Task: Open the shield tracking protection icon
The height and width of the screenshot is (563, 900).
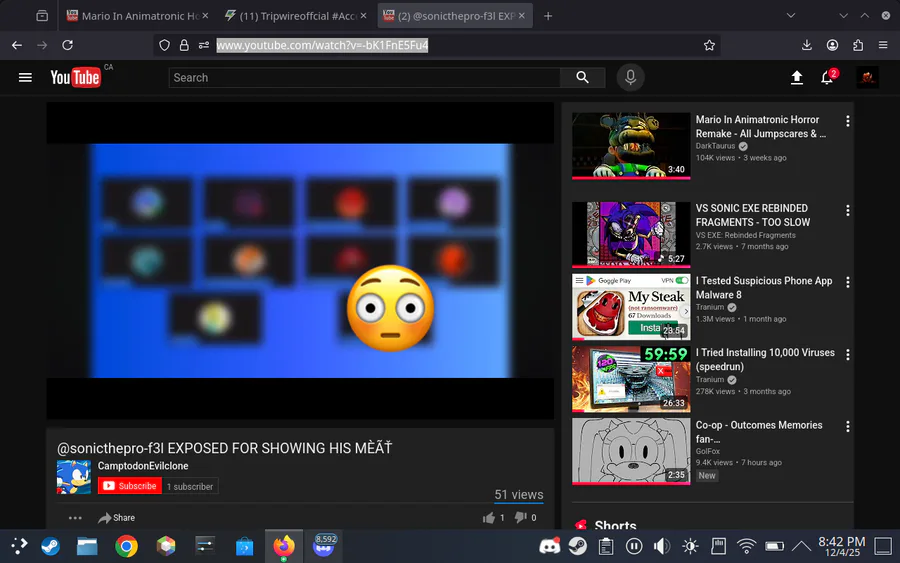Action: click(165, 45)
